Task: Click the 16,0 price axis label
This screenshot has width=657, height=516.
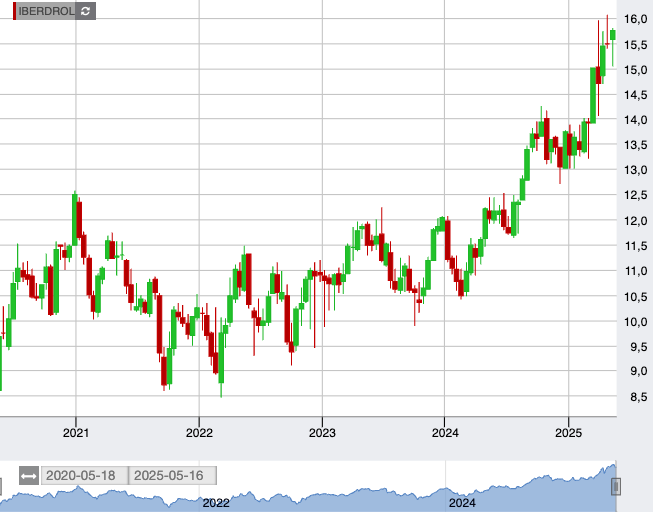Action: click(636, 19)
